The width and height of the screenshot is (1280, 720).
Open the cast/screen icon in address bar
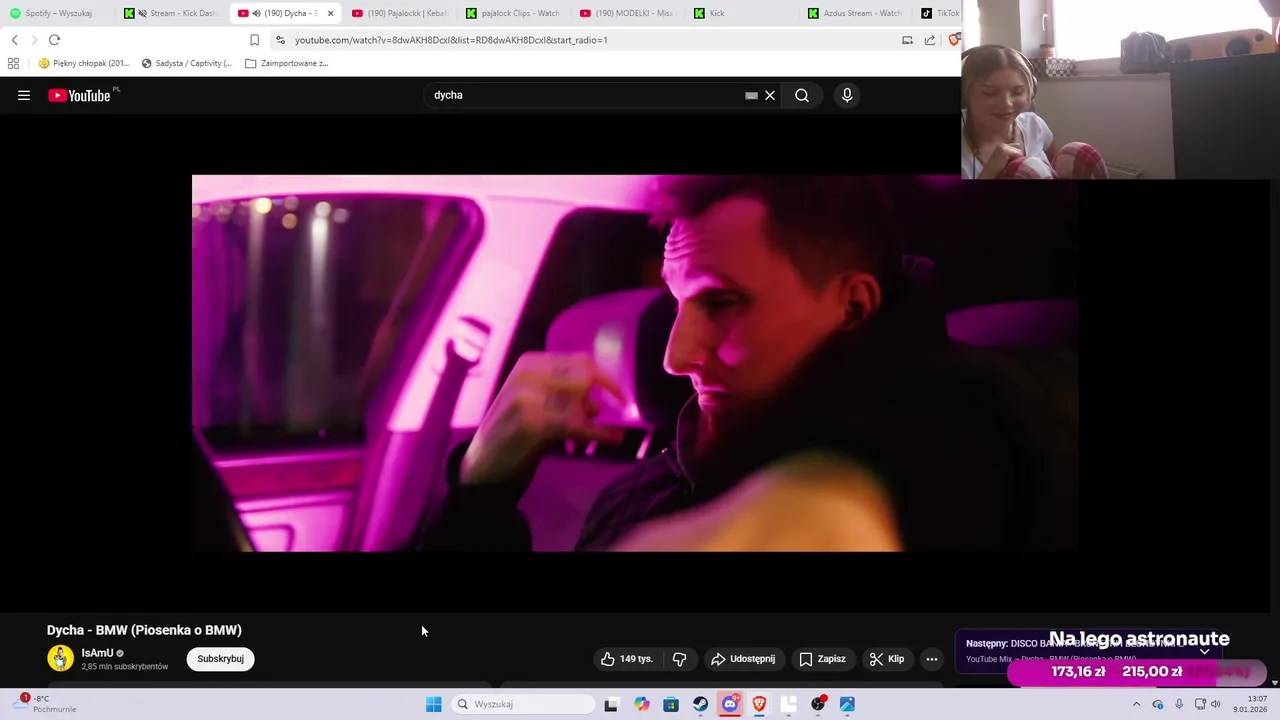[x=907, y=40]
